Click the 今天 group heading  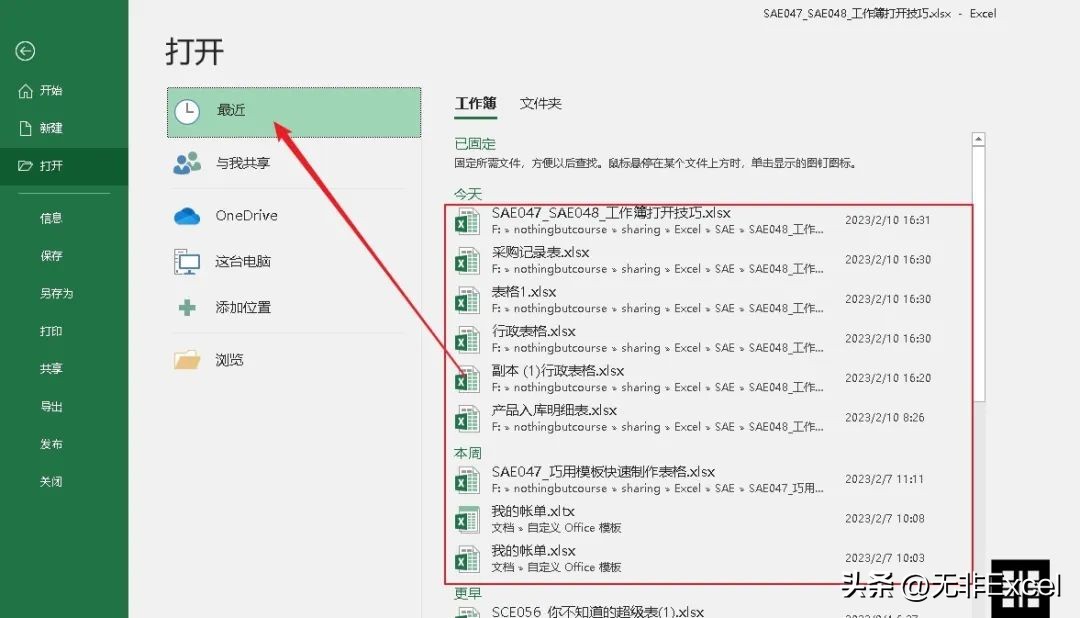pos(468,194)
